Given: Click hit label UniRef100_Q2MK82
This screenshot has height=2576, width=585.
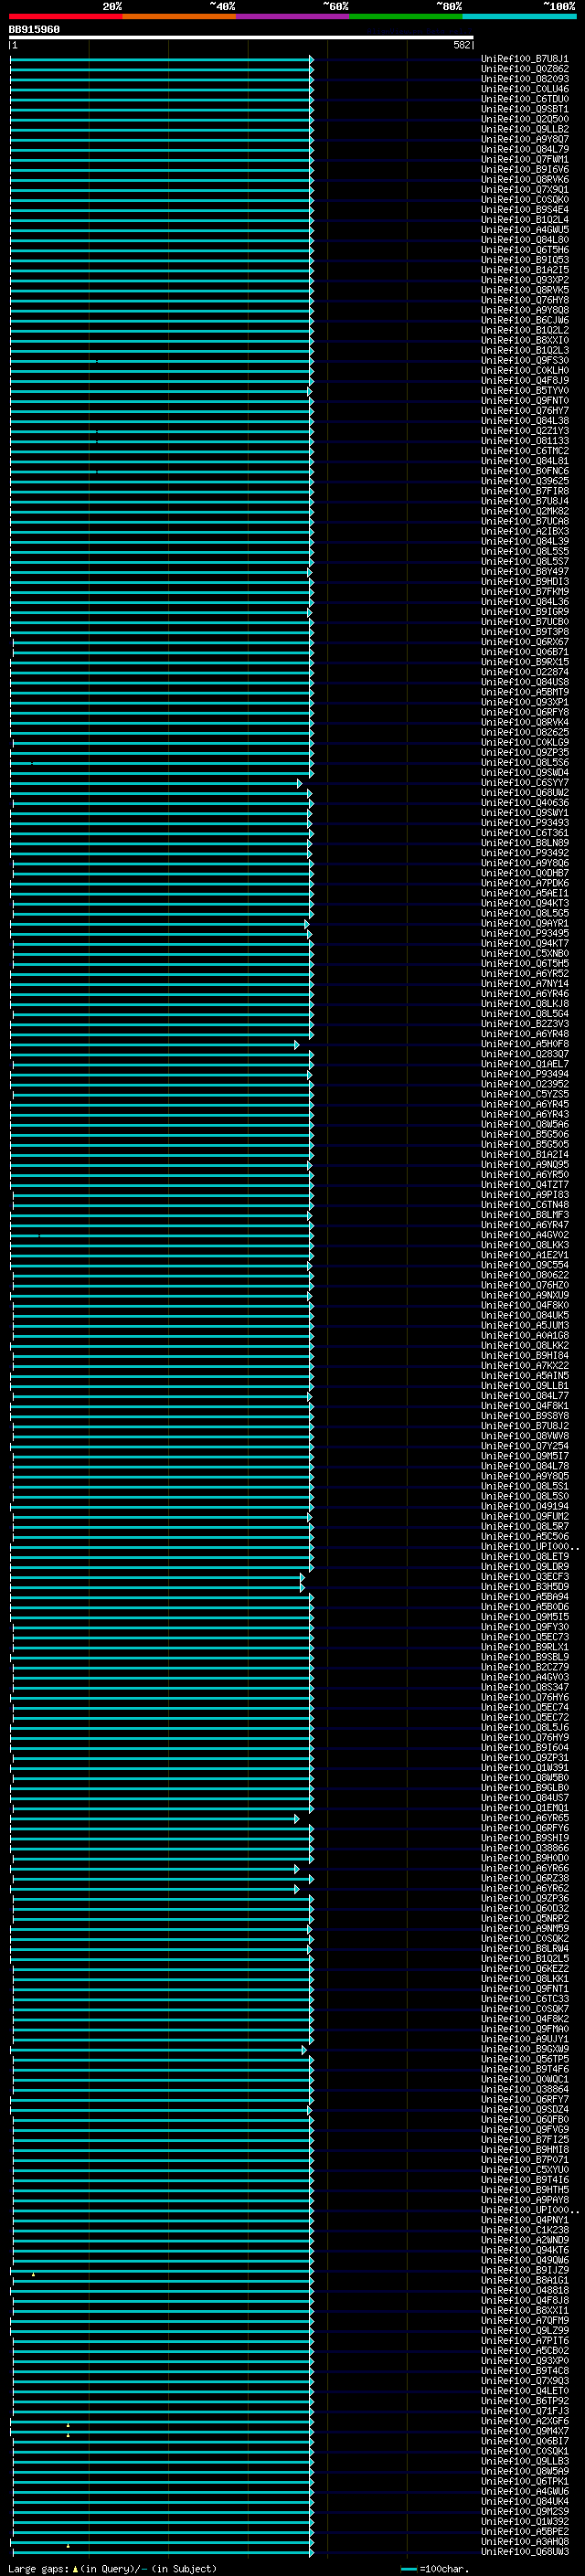Looking at the screenshot, I should click(x=525, y=511).
